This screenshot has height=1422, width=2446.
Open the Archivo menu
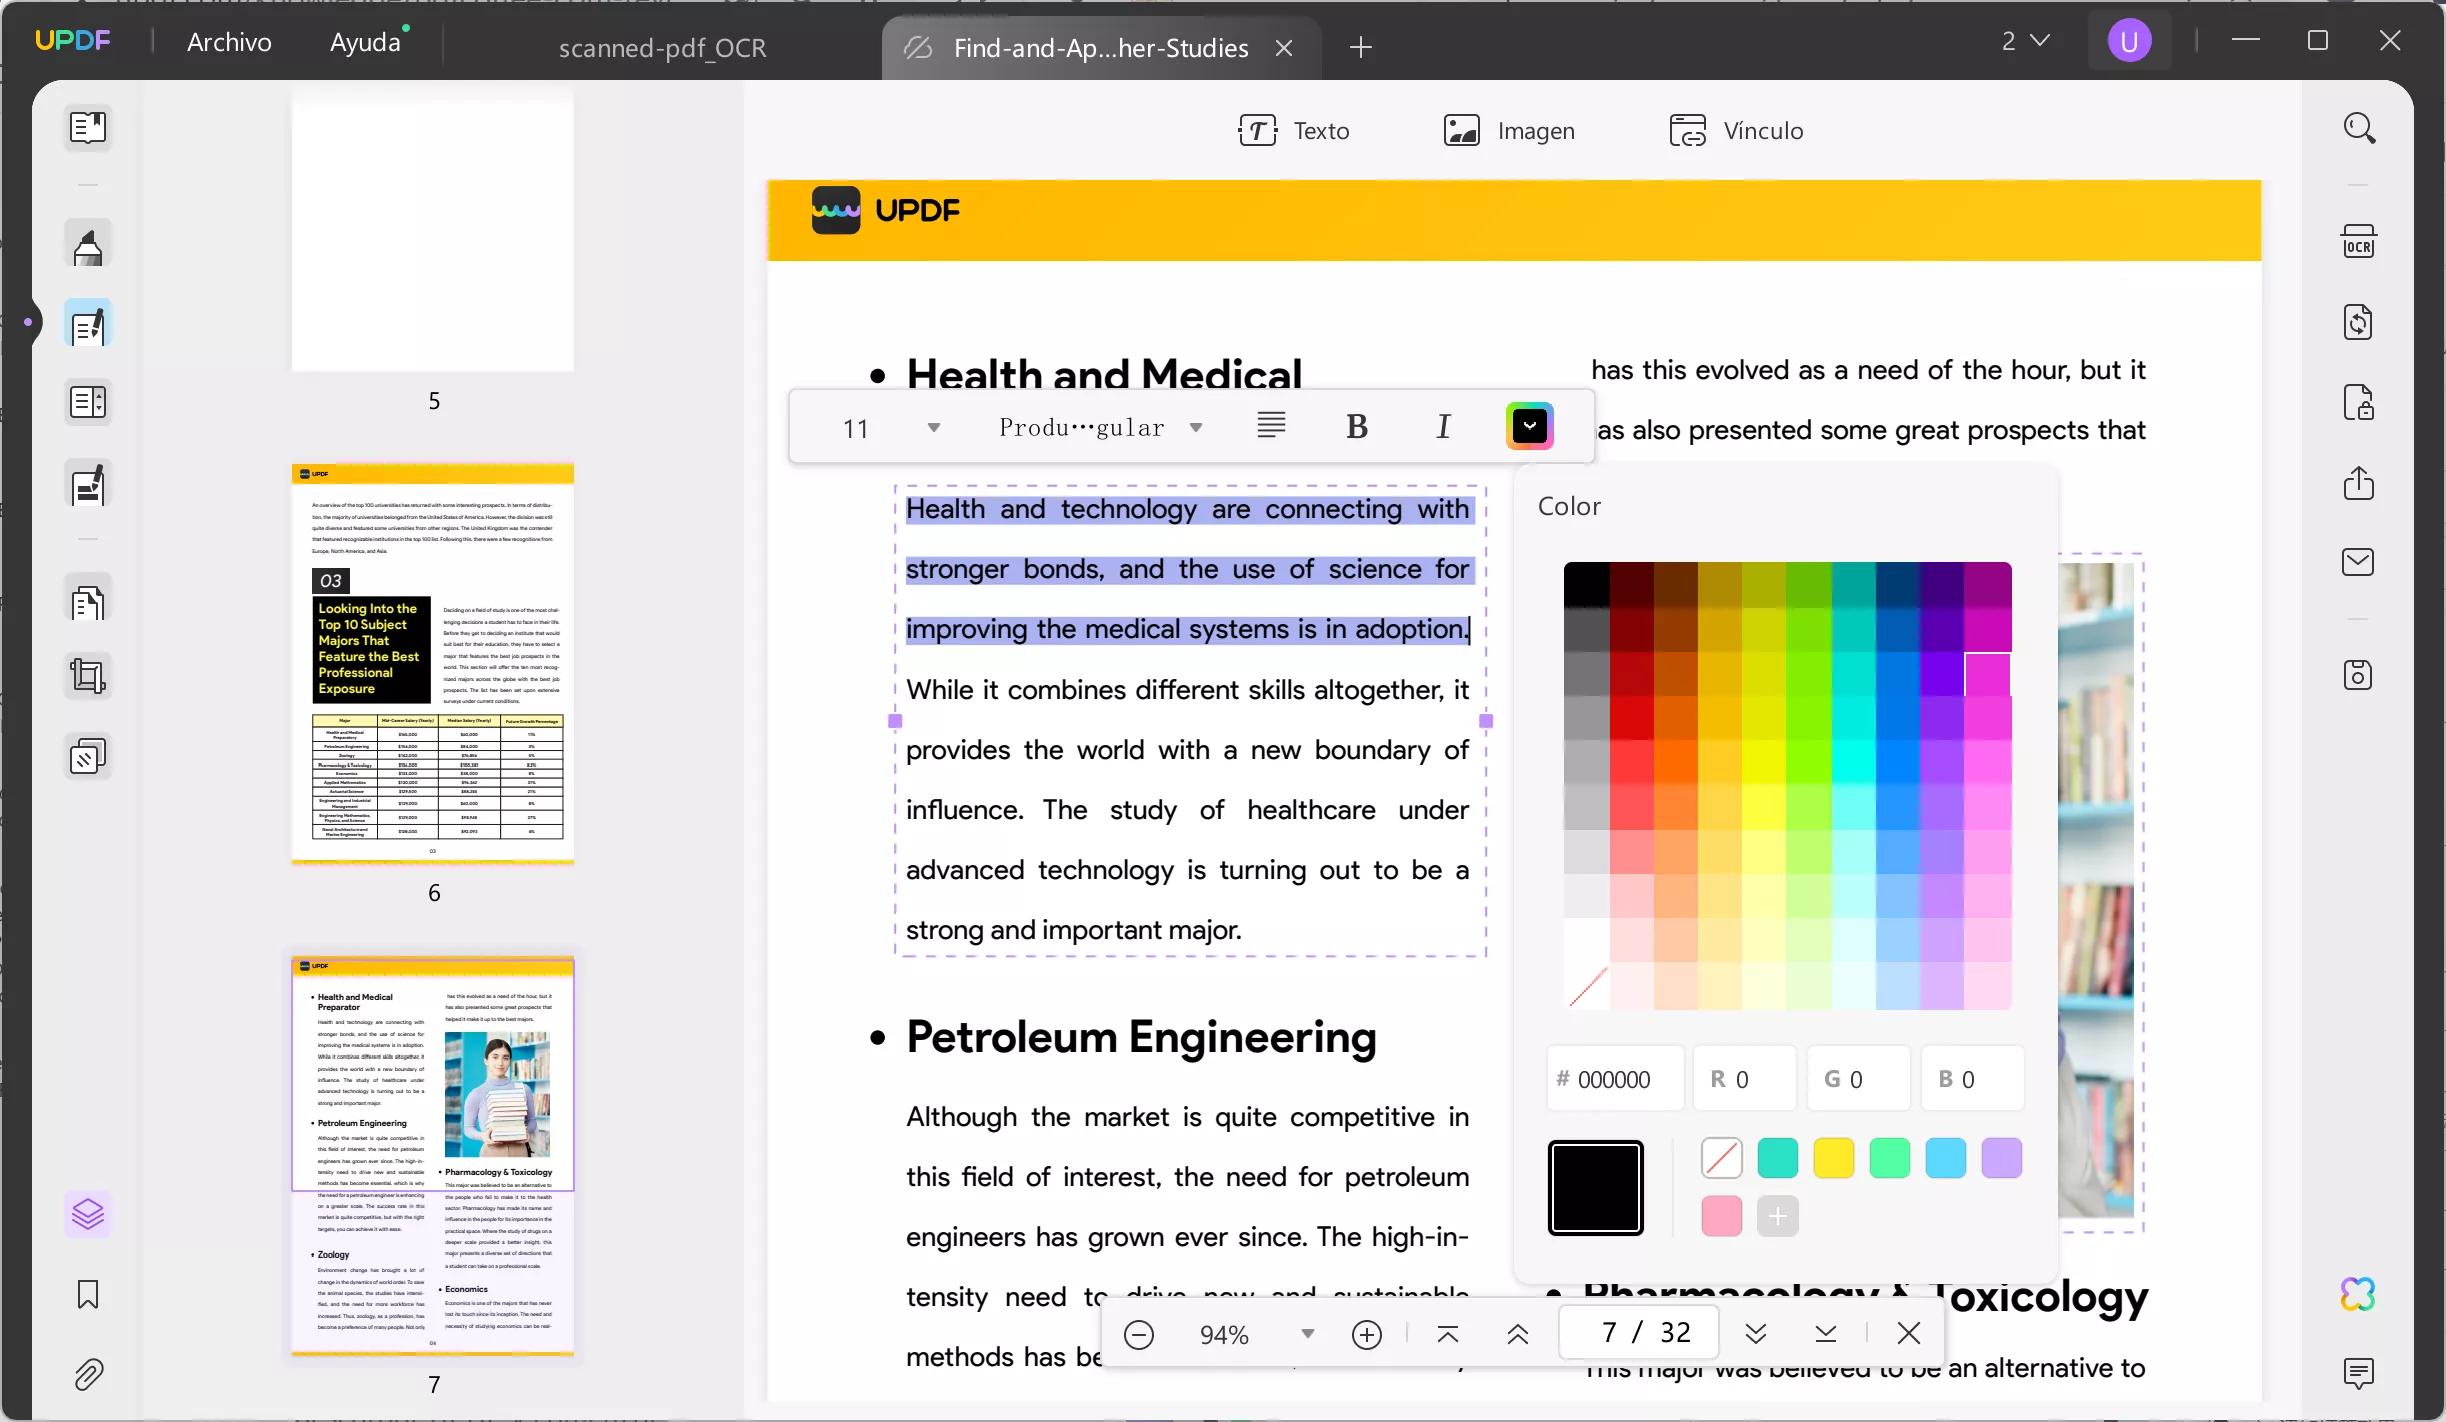tap(229, 42)
